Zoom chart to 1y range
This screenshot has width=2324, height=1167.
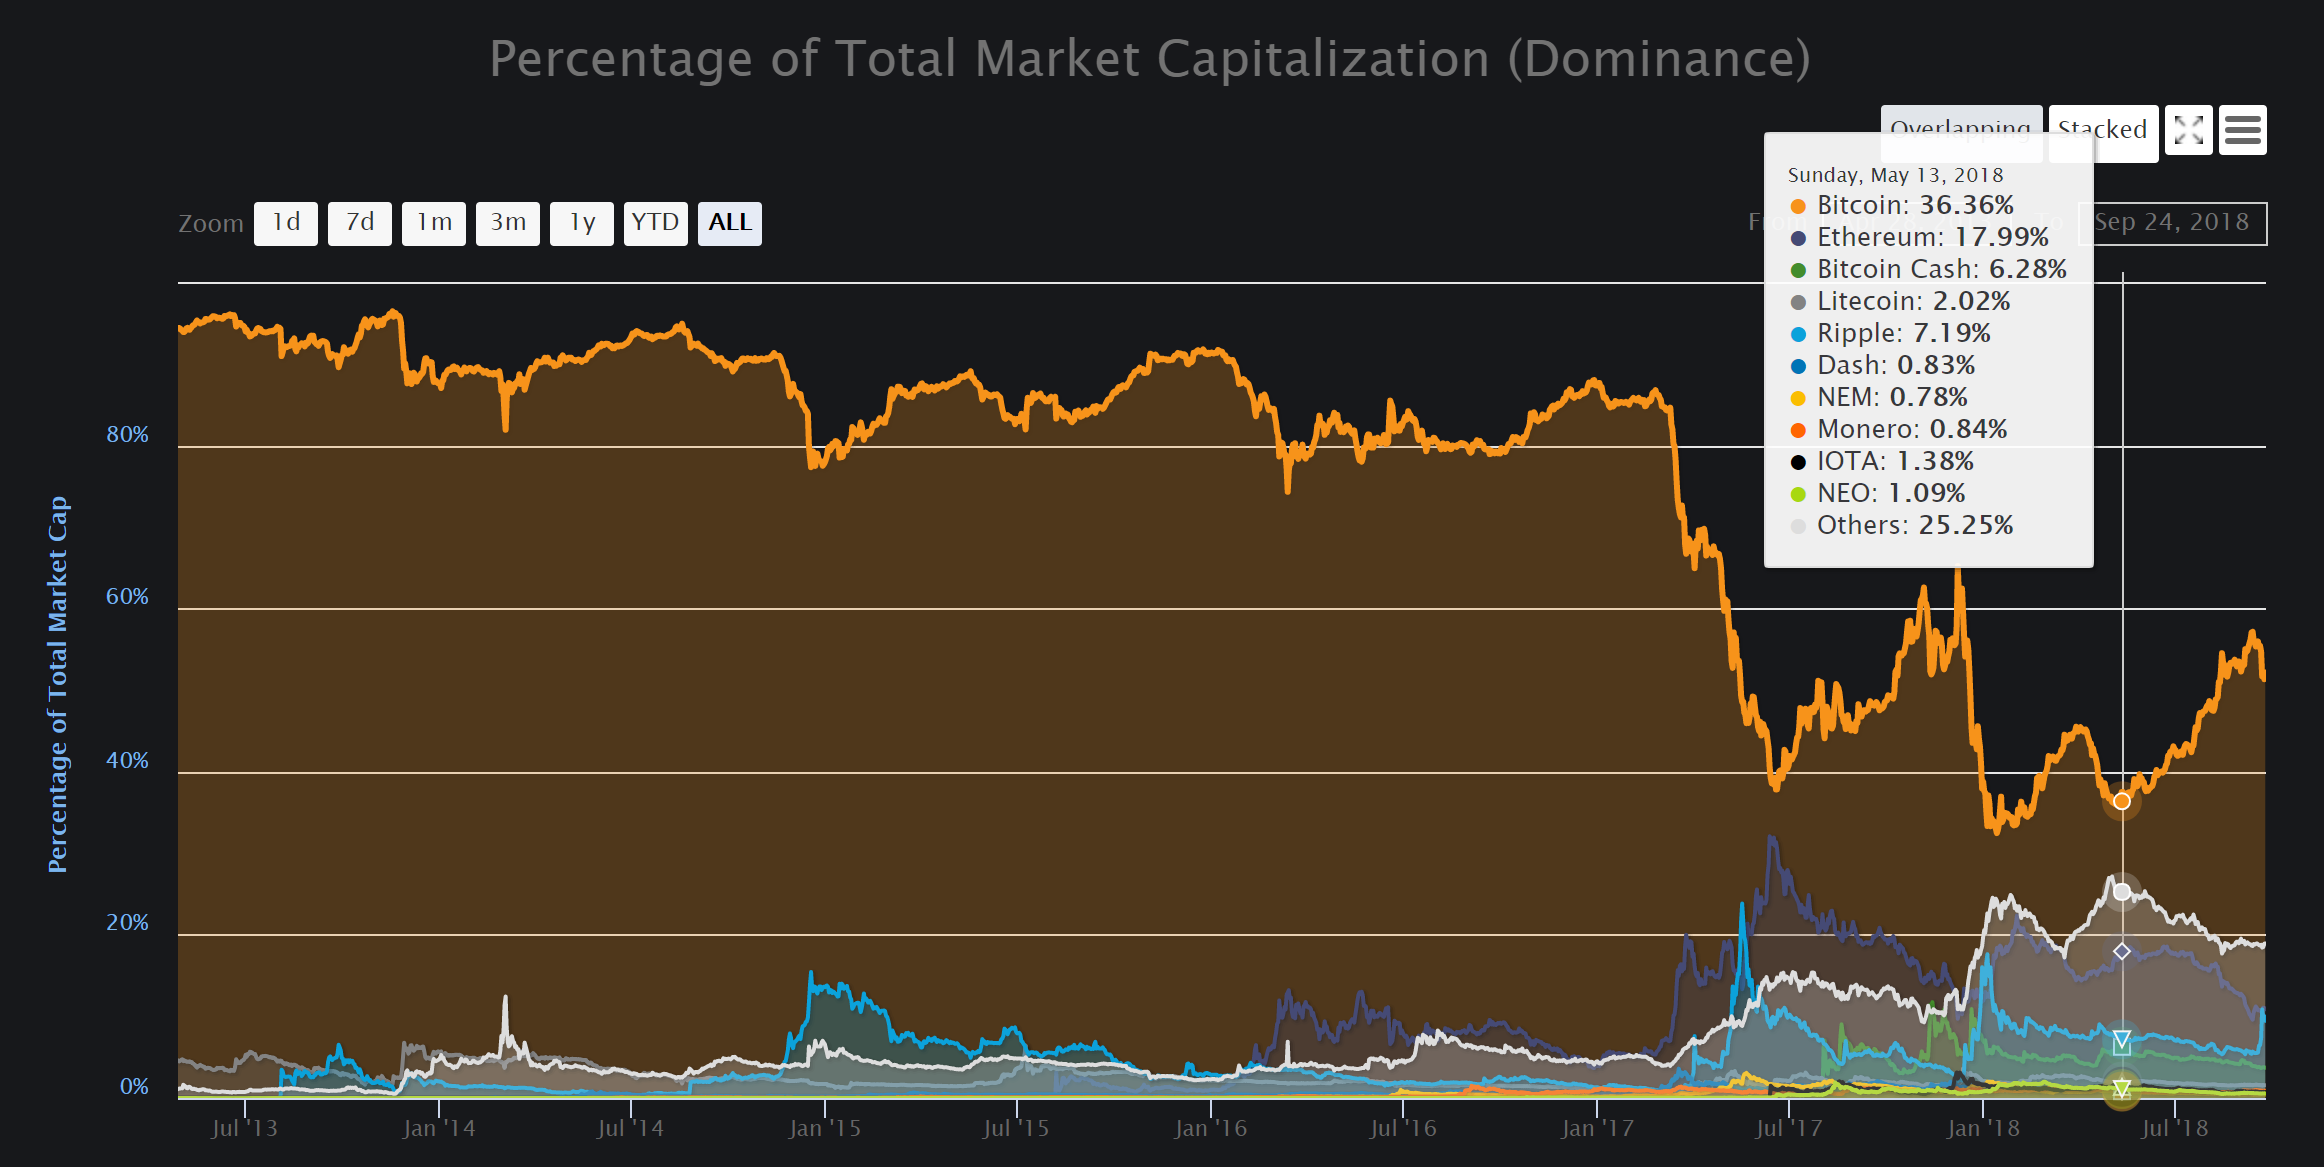point(582,223)
